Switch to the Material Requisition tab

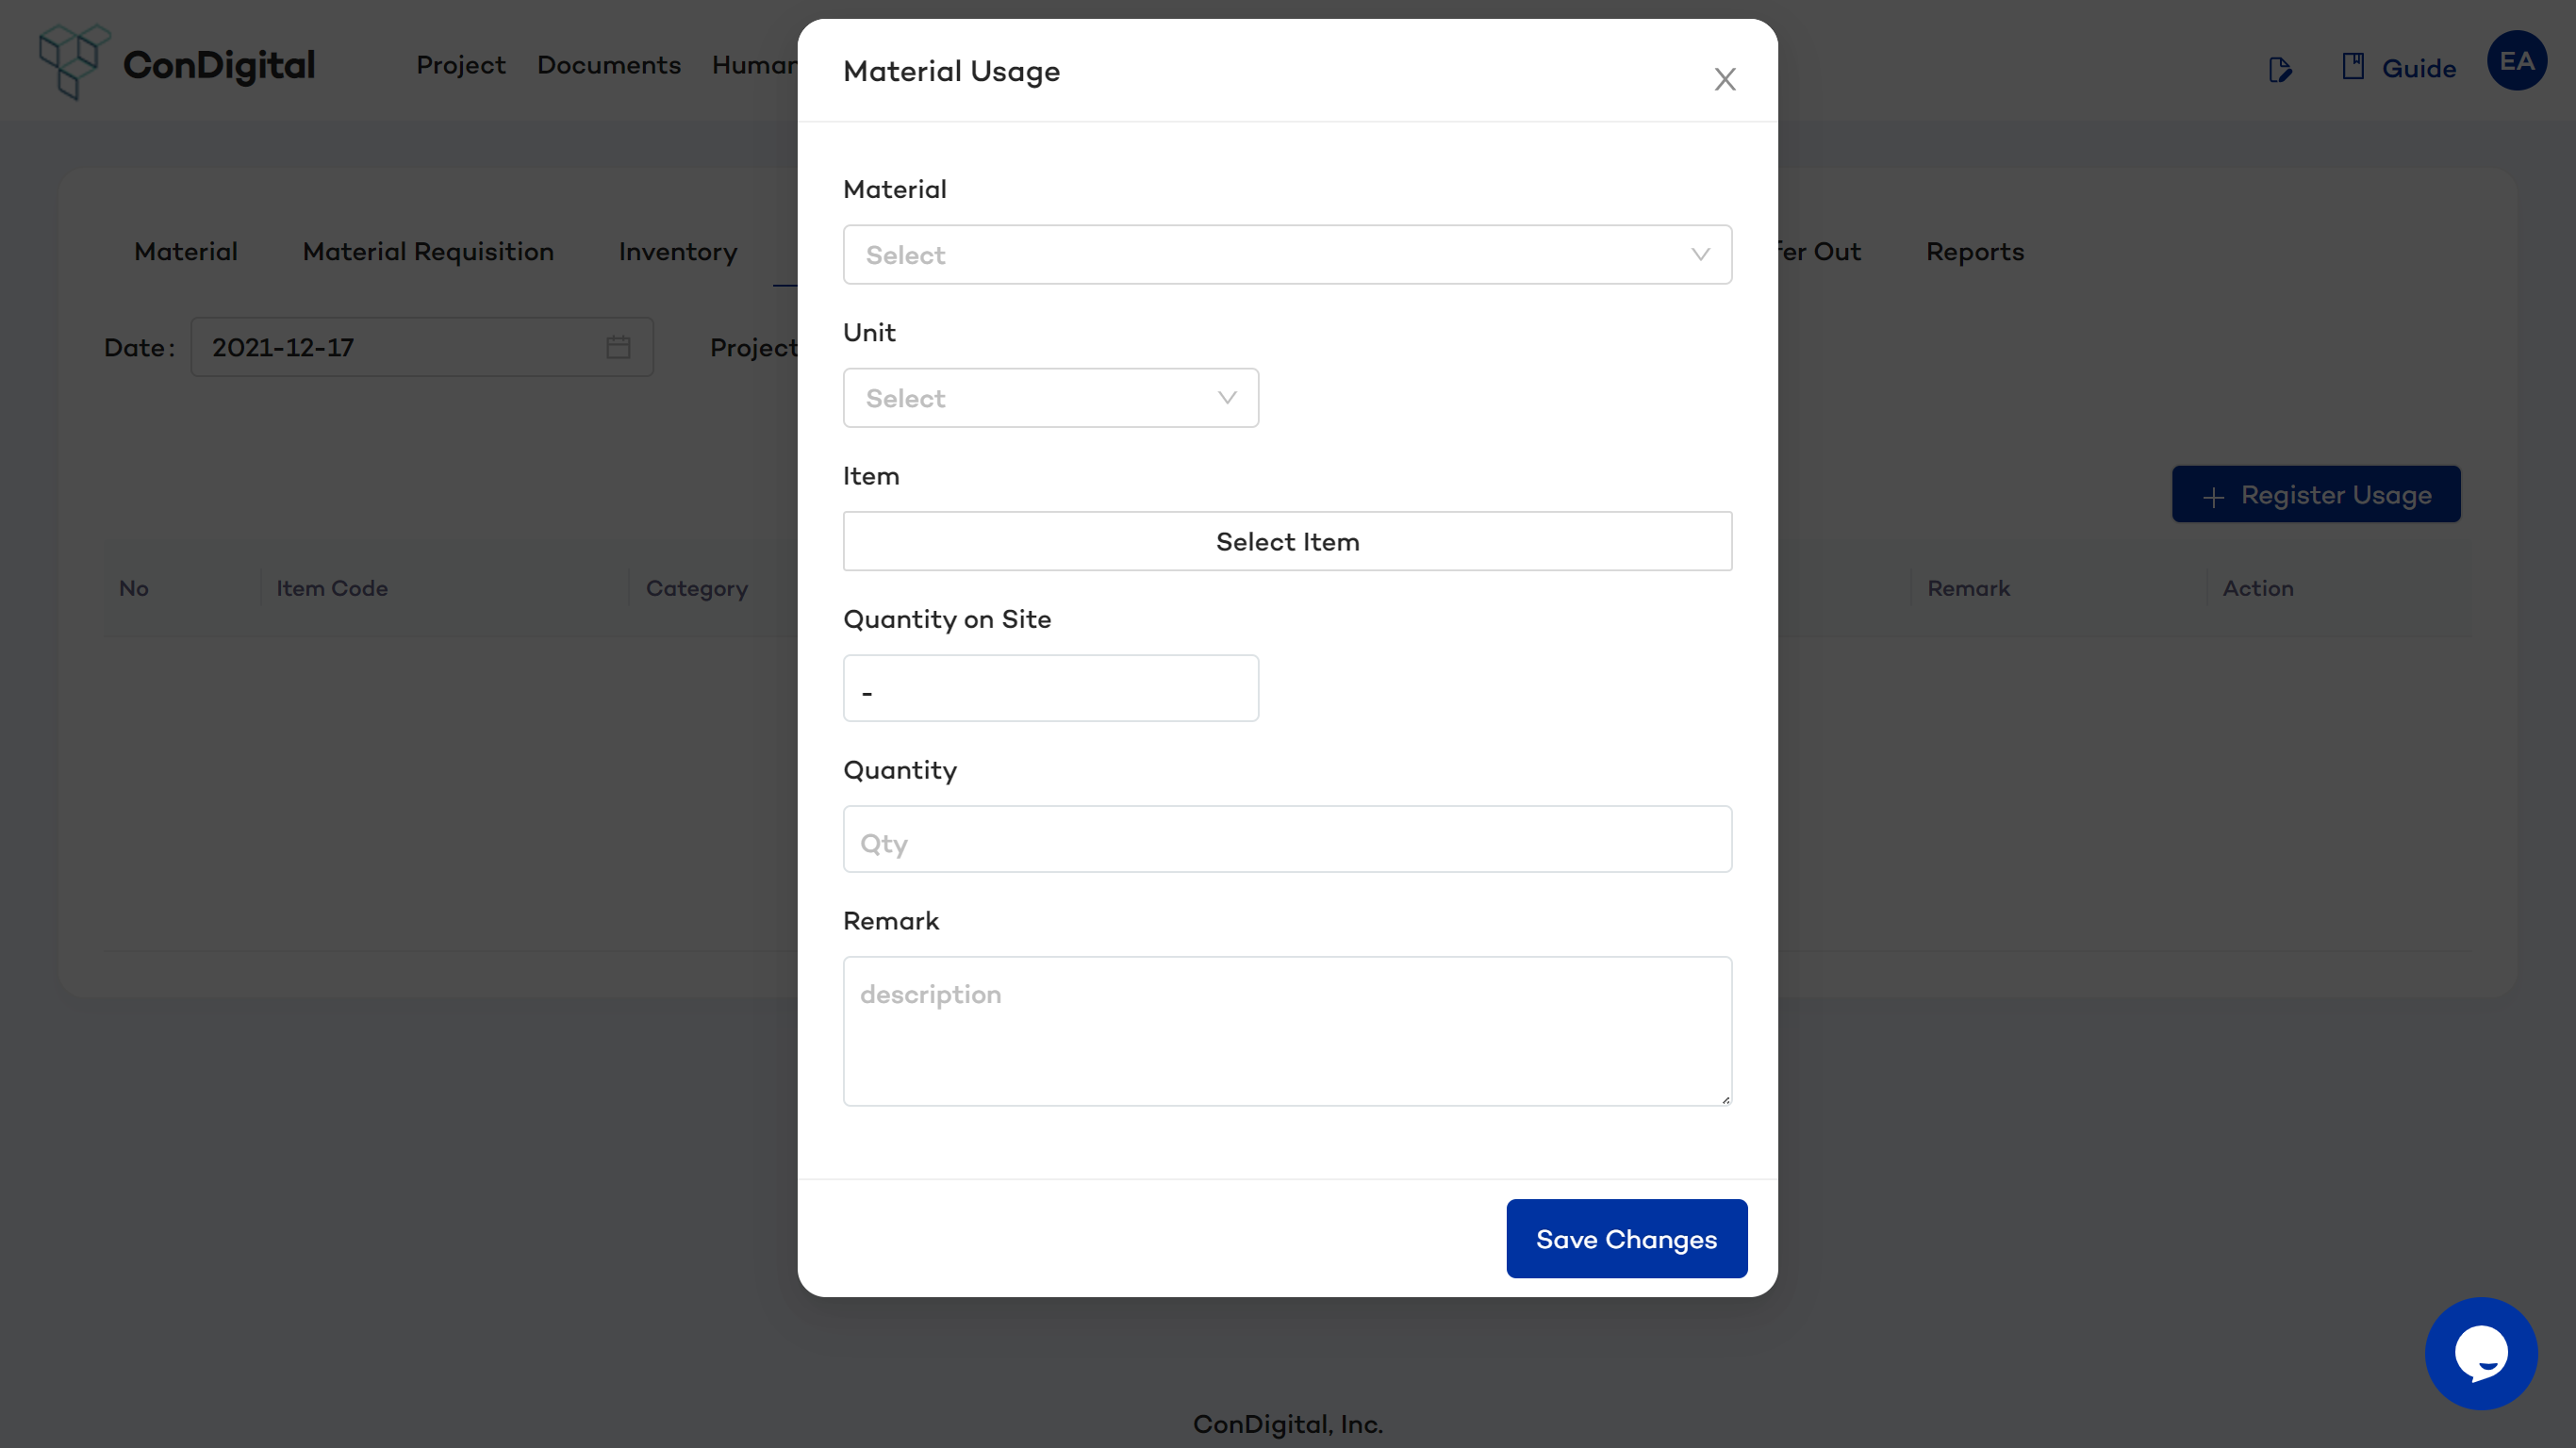428,251
